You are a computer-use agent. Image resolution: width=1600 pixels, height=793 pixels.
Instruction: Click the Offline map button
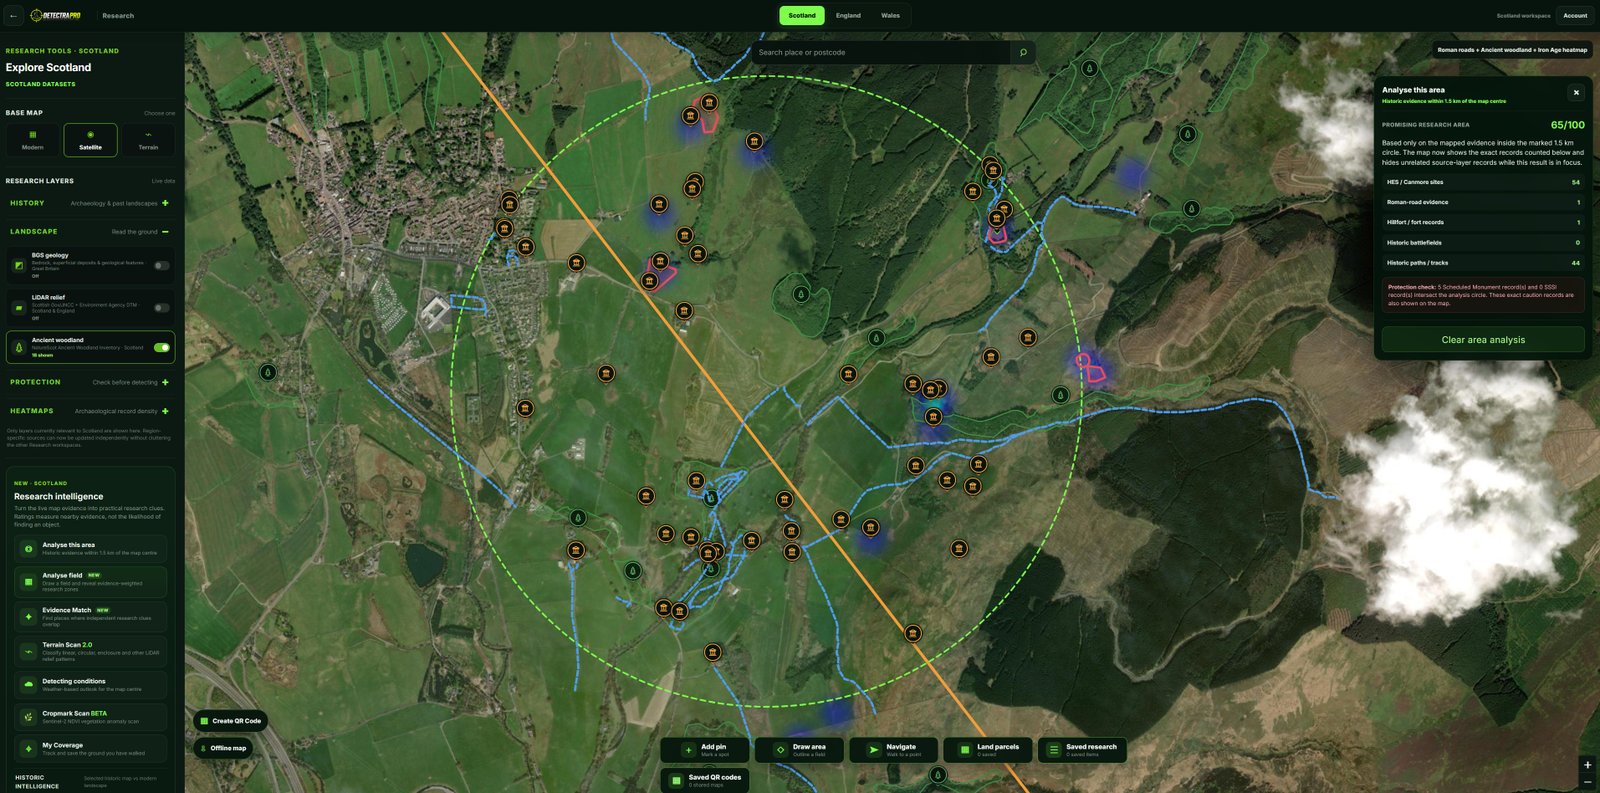coord(223,748)
